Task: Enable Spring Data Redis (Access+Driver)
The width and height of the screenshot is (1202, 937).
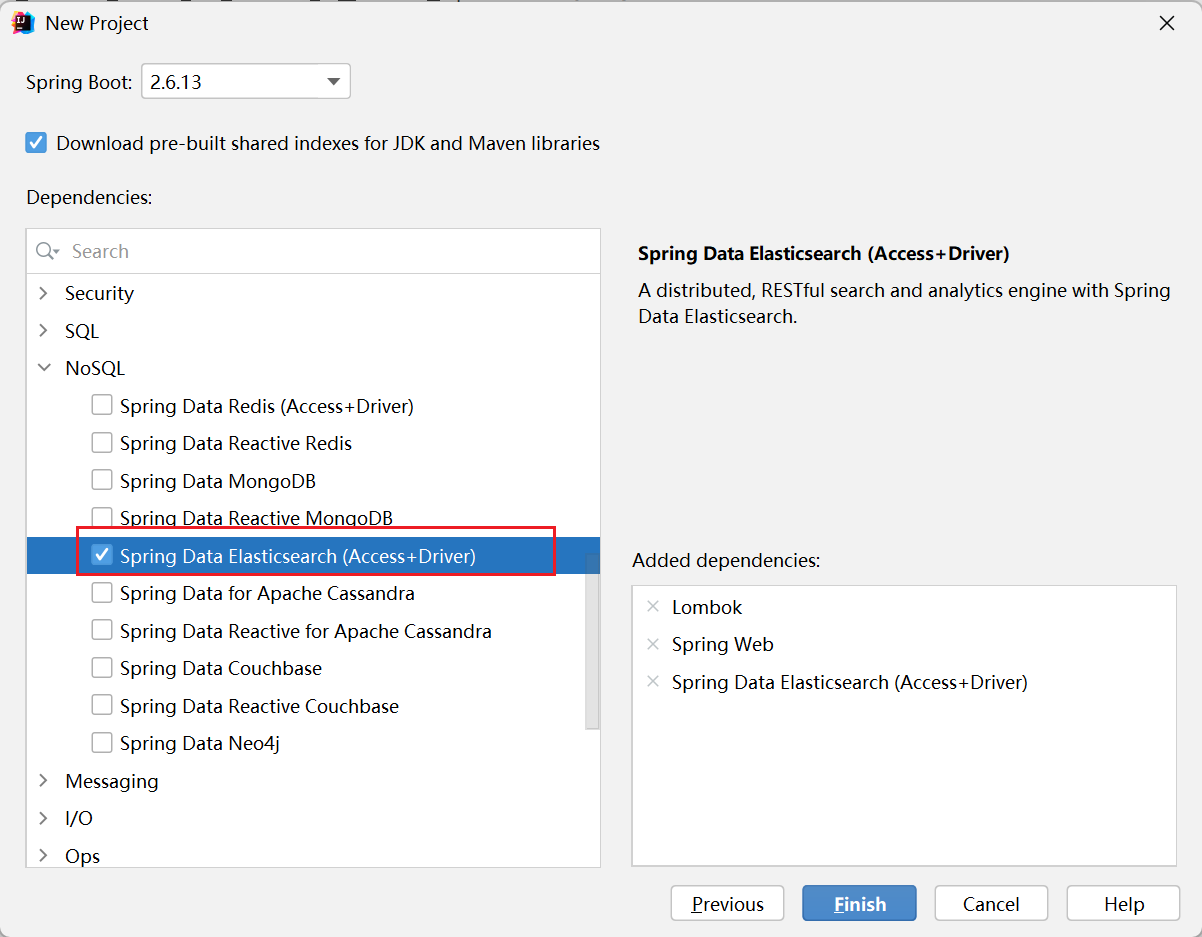Action: (102, 406)
